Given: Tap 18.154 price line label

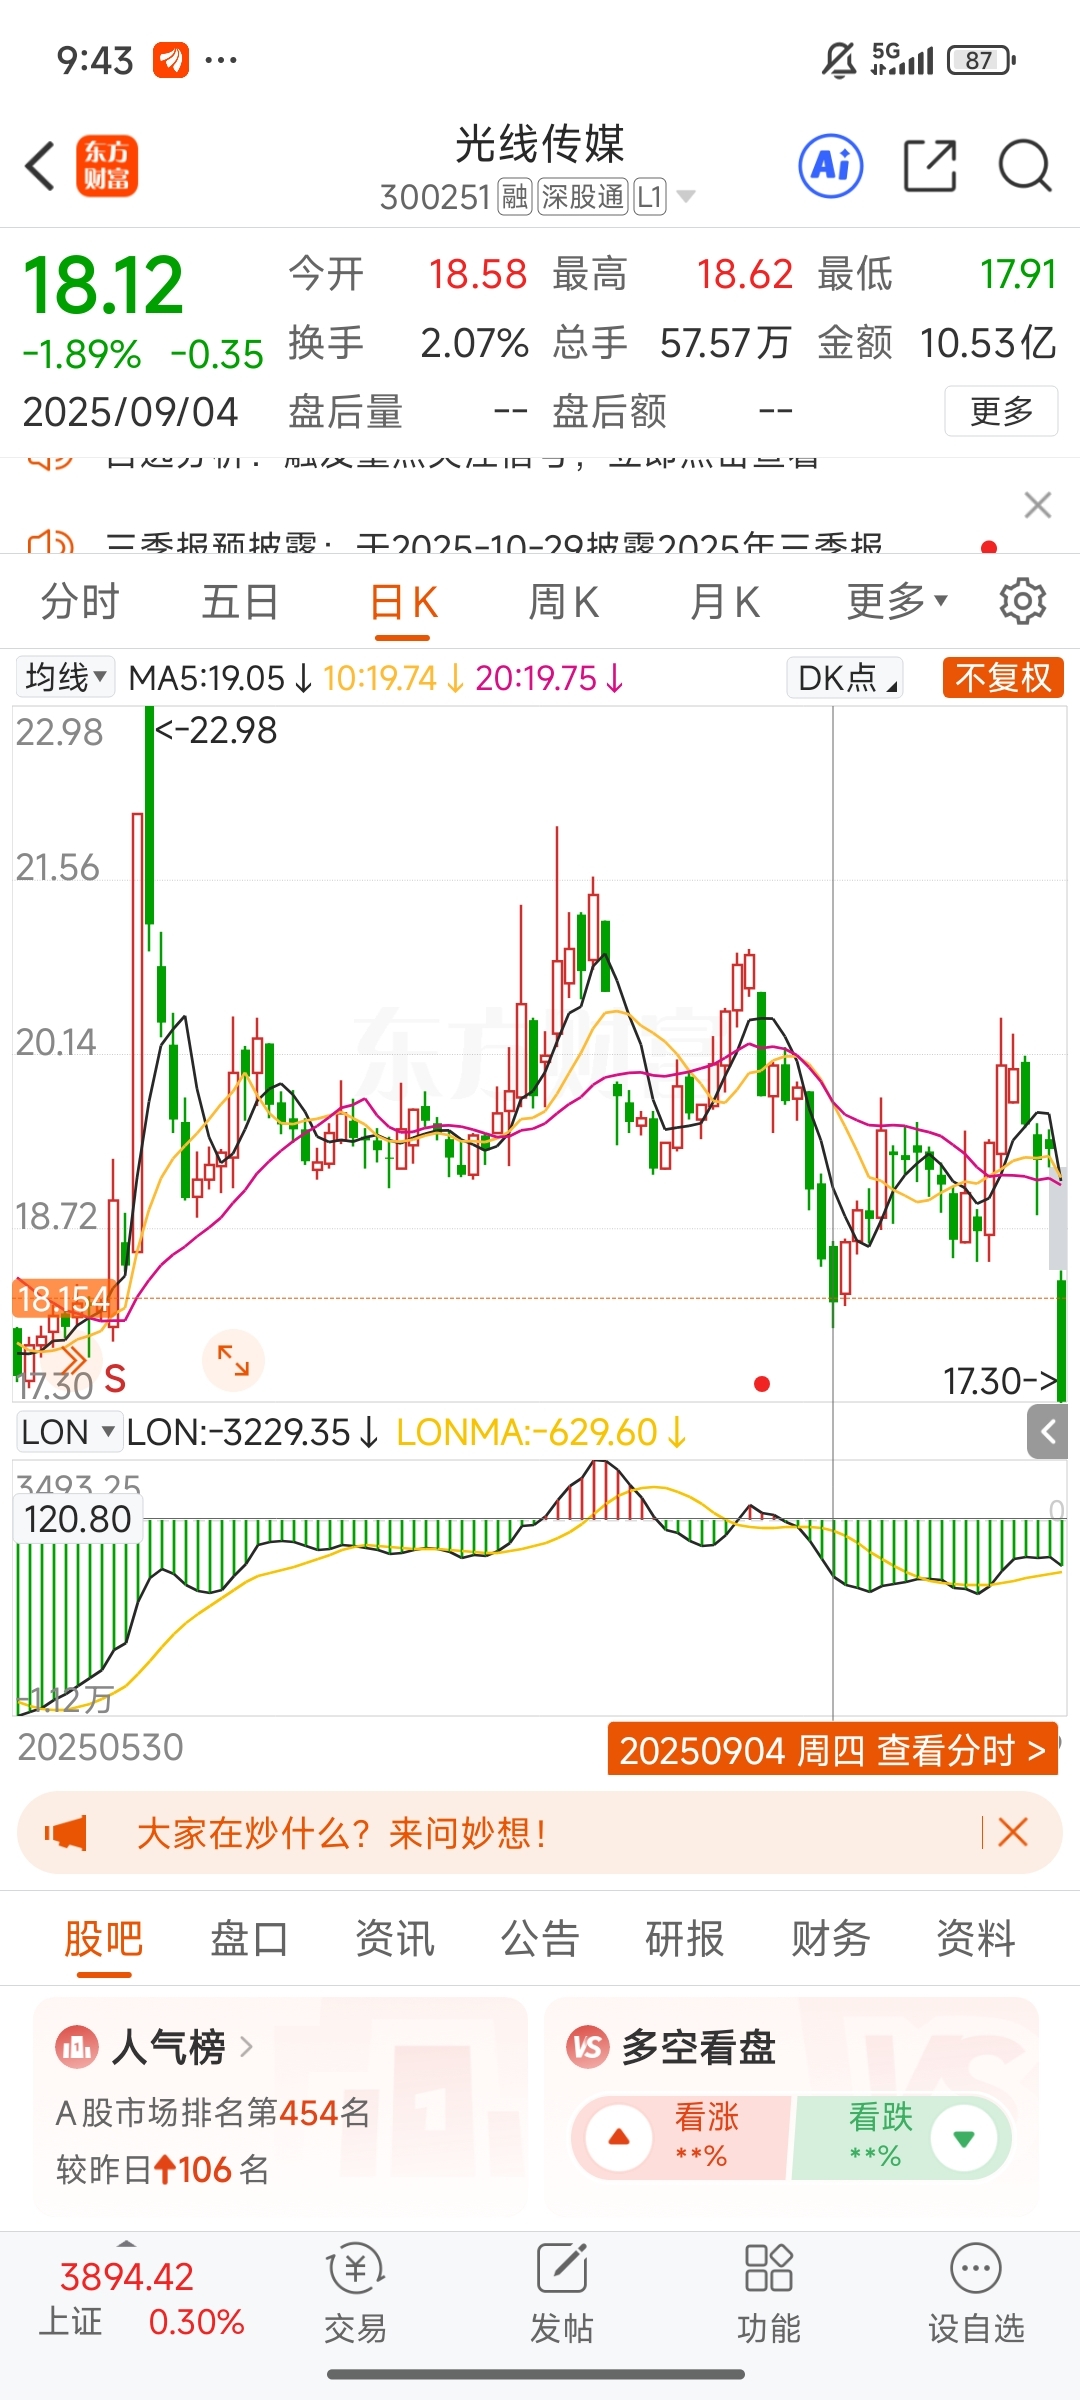Looking at the screenshot, I should [63, 1299].
